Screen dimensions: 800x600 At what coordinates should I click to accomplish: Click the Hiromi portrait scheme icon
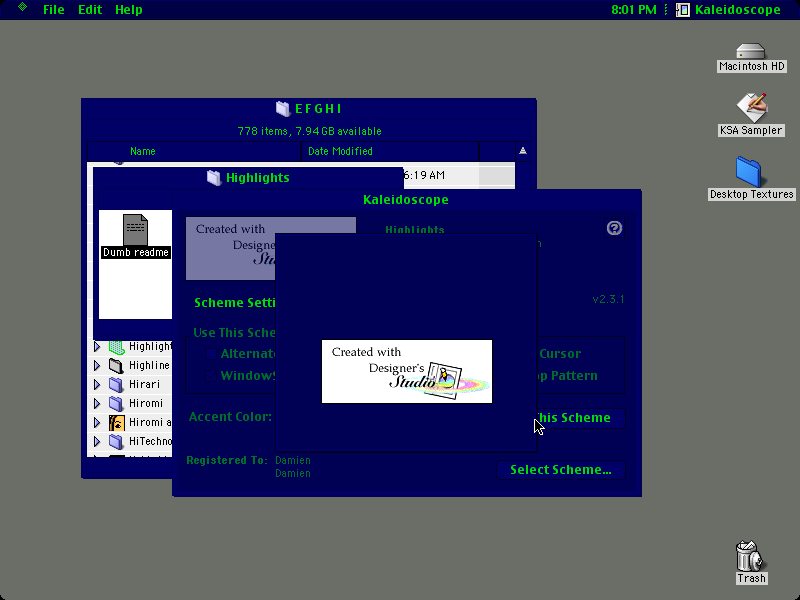pos(116,422)
